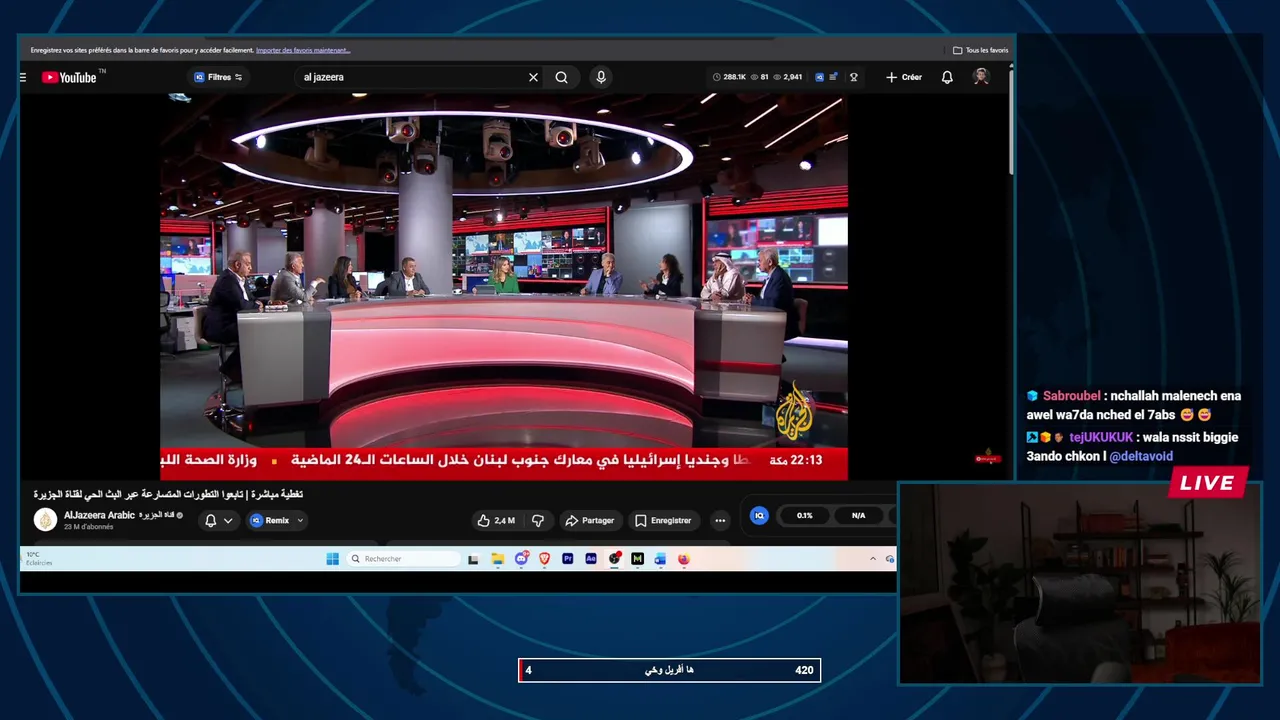The image size is (1280, 720).
Task: Clear the search query with the X
Action: click(x=533, y=77)
